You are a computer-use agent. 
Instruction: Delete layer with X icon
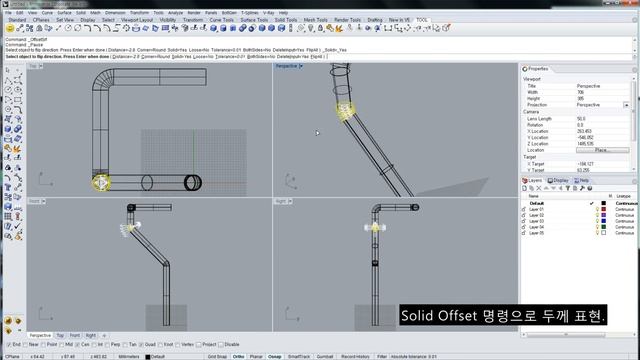pyautogui.click(x=539, y=188)
